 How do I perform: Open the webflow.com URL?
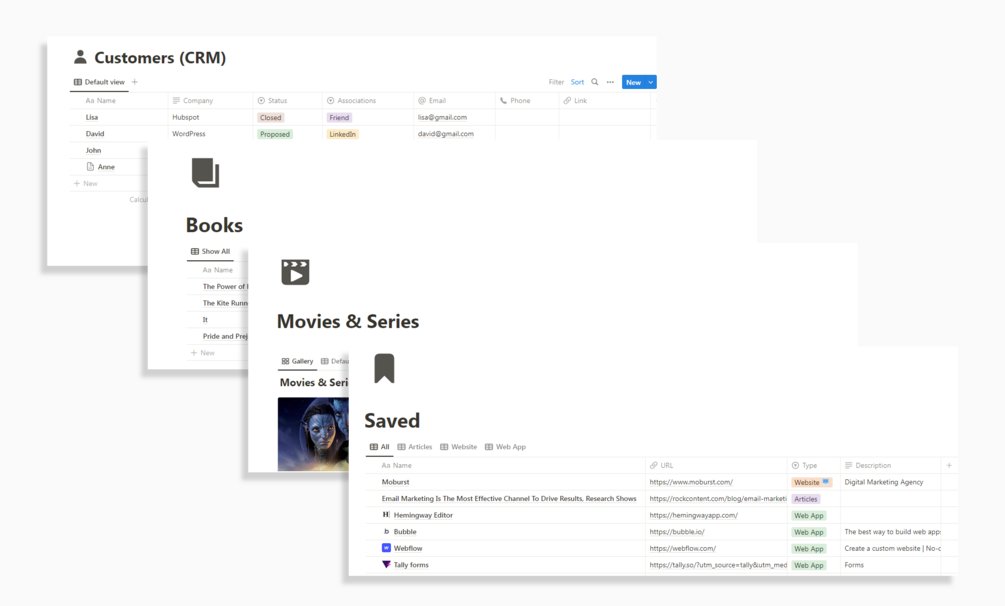pyautogui.click(x=683, y=548)
